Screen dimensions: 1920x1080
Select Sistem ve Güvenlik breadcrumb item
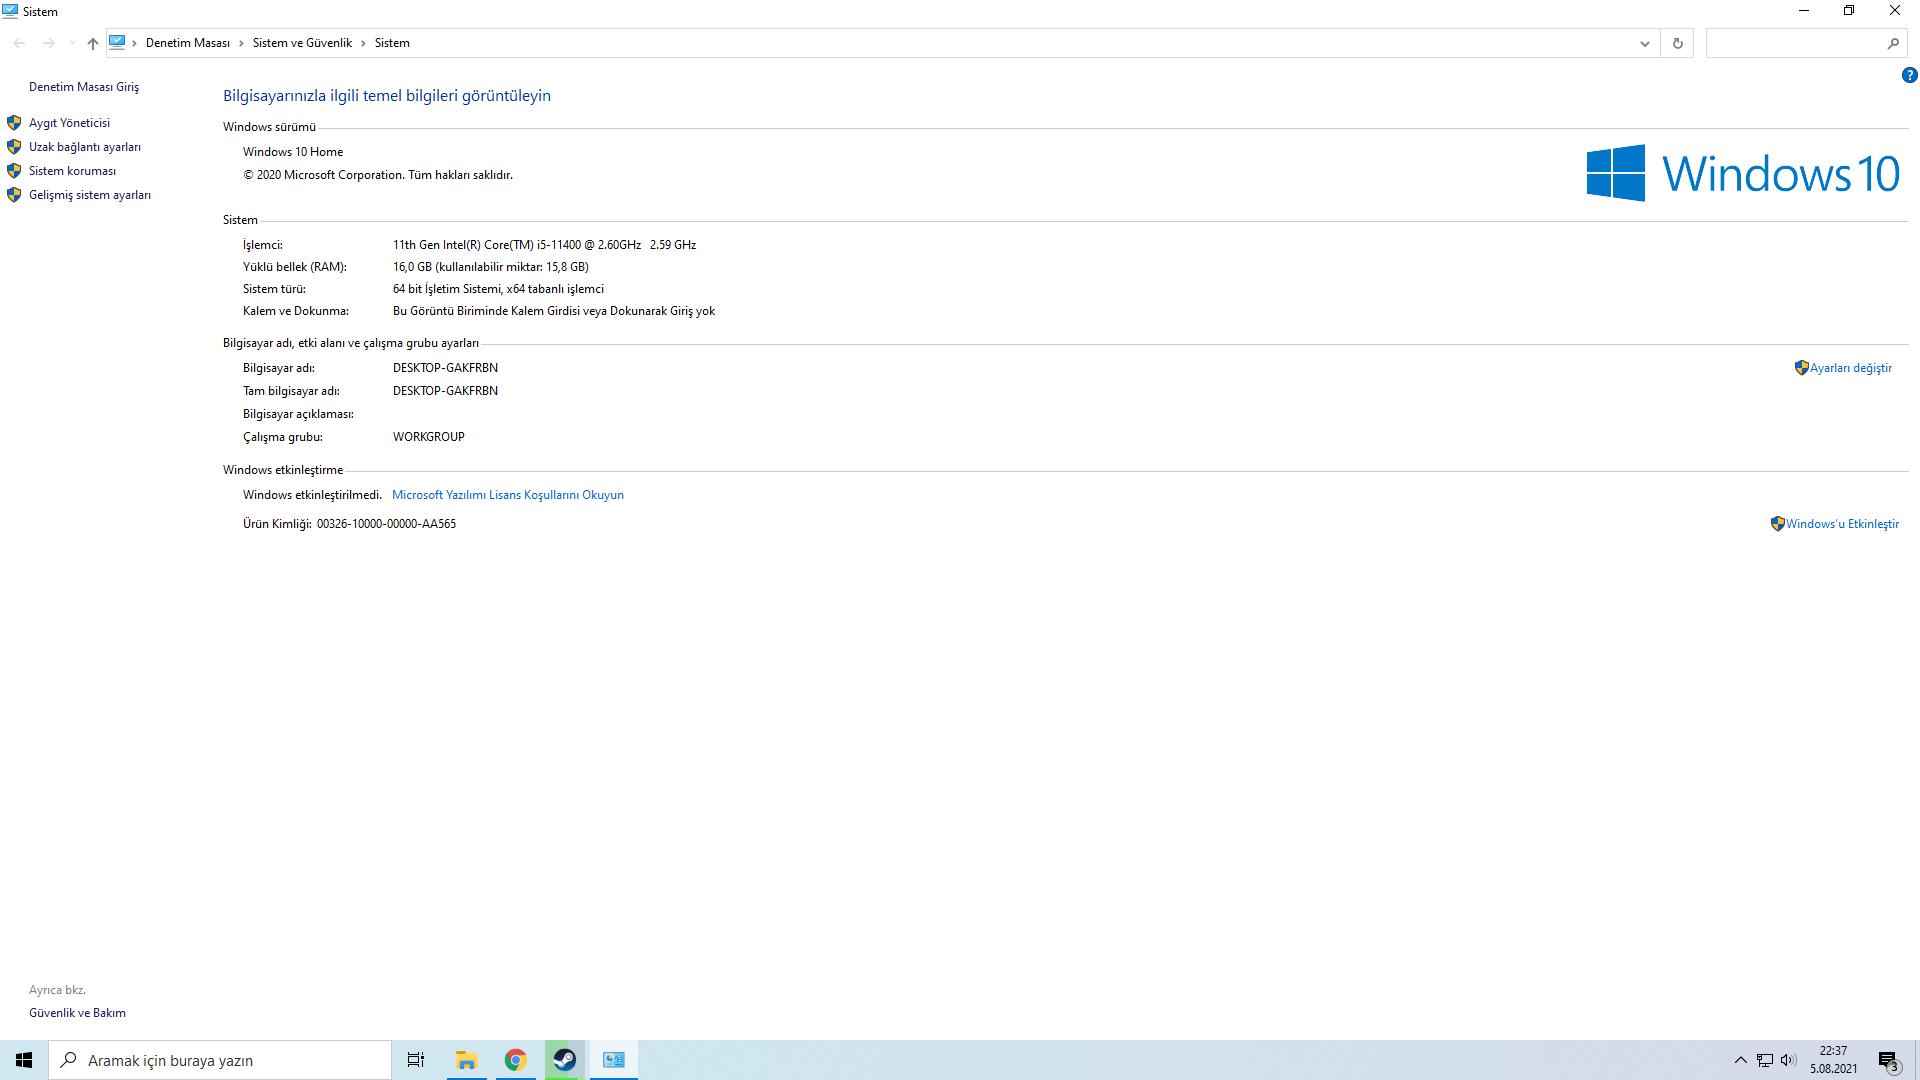(x=302, y=43)
